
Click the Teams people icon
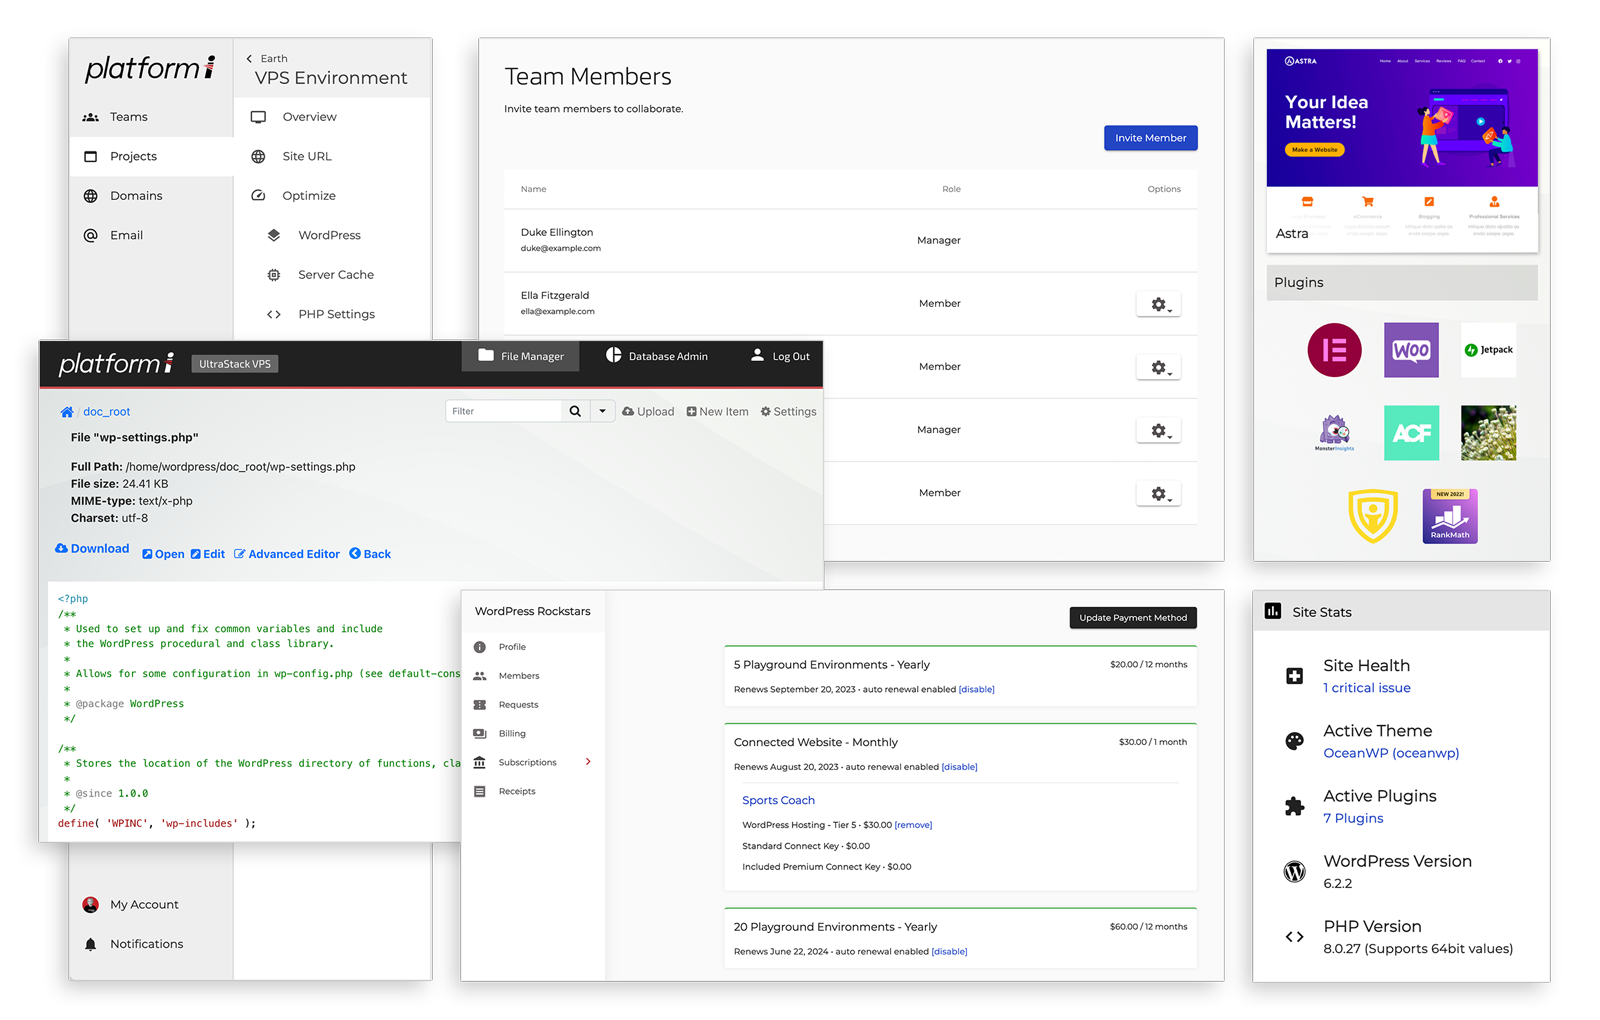coord(91,117)
